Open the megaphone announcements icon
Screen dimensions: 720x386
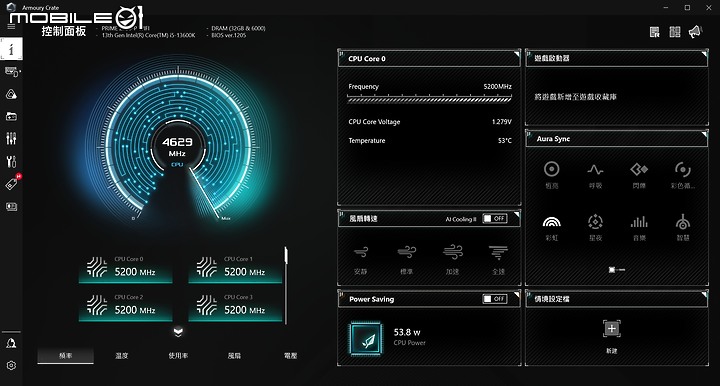695,32
